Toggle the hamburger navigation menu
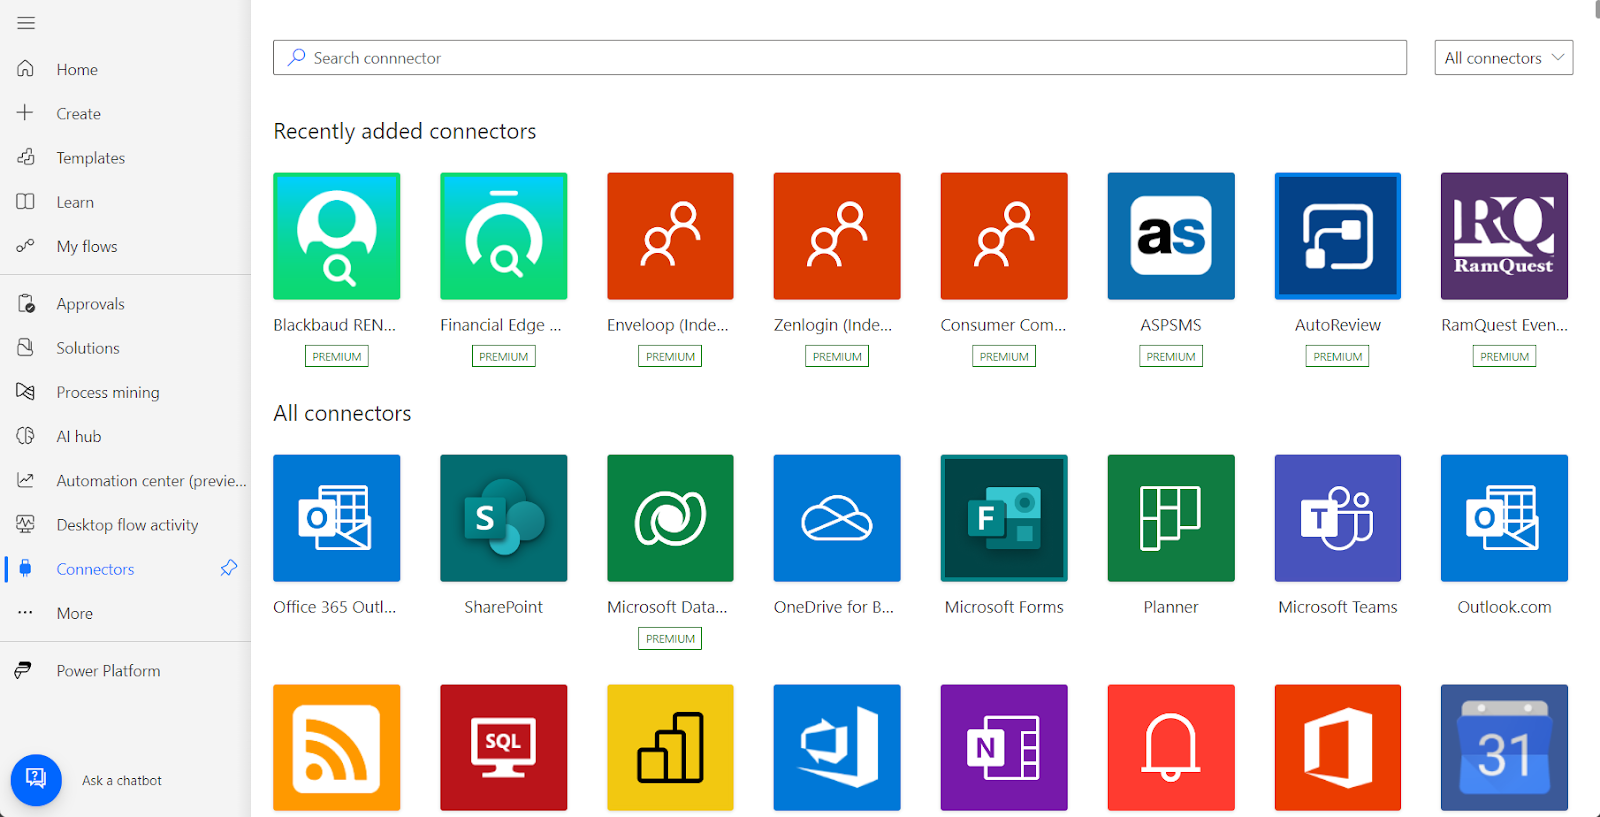This screenshot has width=1600, height=817. coord(26,23)
